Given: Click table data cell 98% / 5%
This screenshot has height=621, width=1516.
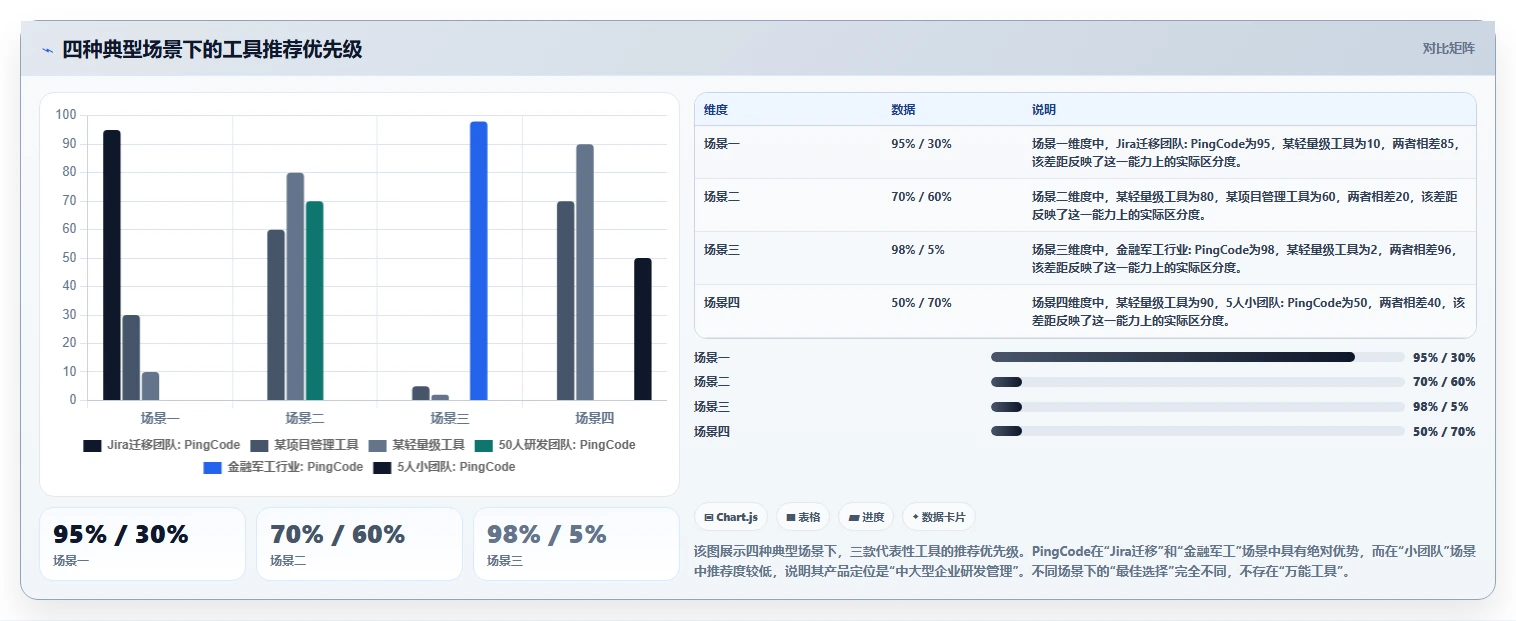Looking at the screenshot, I should (918, 250).
